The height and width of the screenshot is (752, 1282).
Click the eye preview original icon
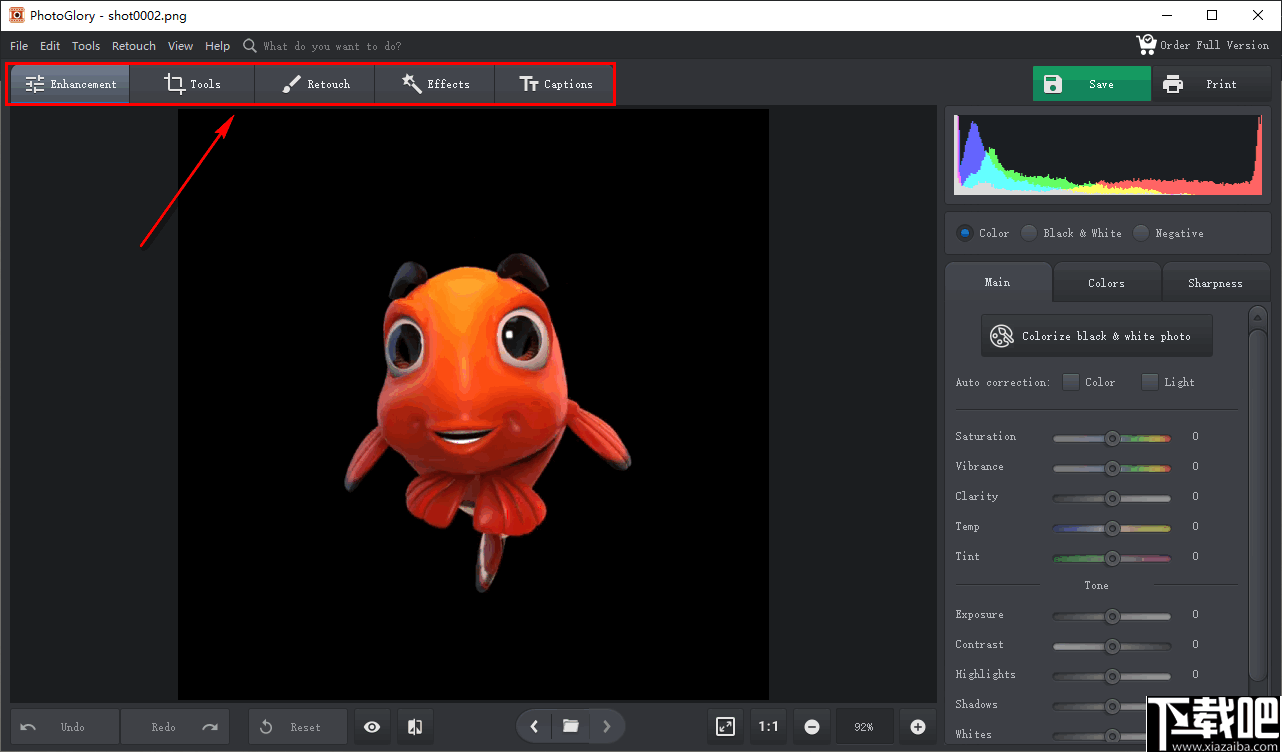pos(372,727)
